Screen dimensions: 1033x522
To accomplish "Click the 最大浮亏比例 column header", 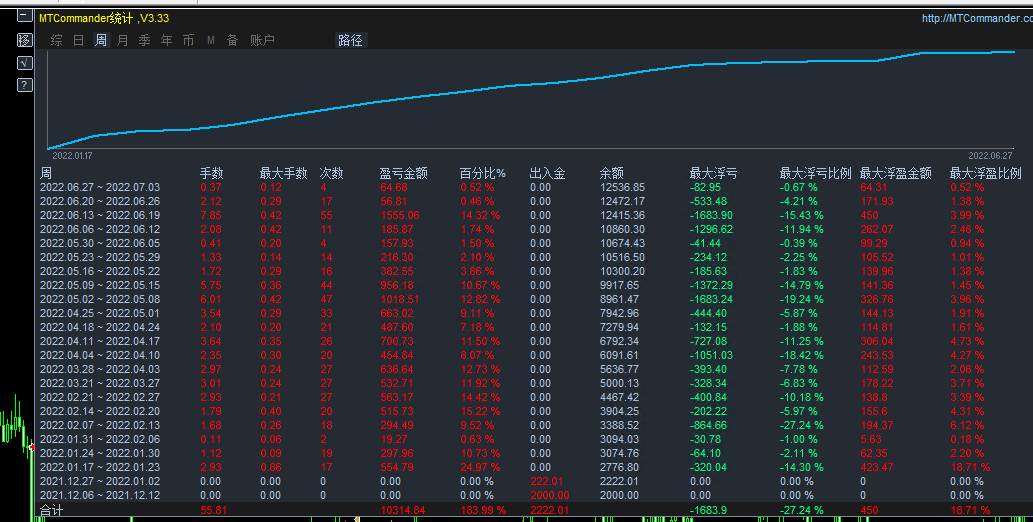I will tap(815, 173).
